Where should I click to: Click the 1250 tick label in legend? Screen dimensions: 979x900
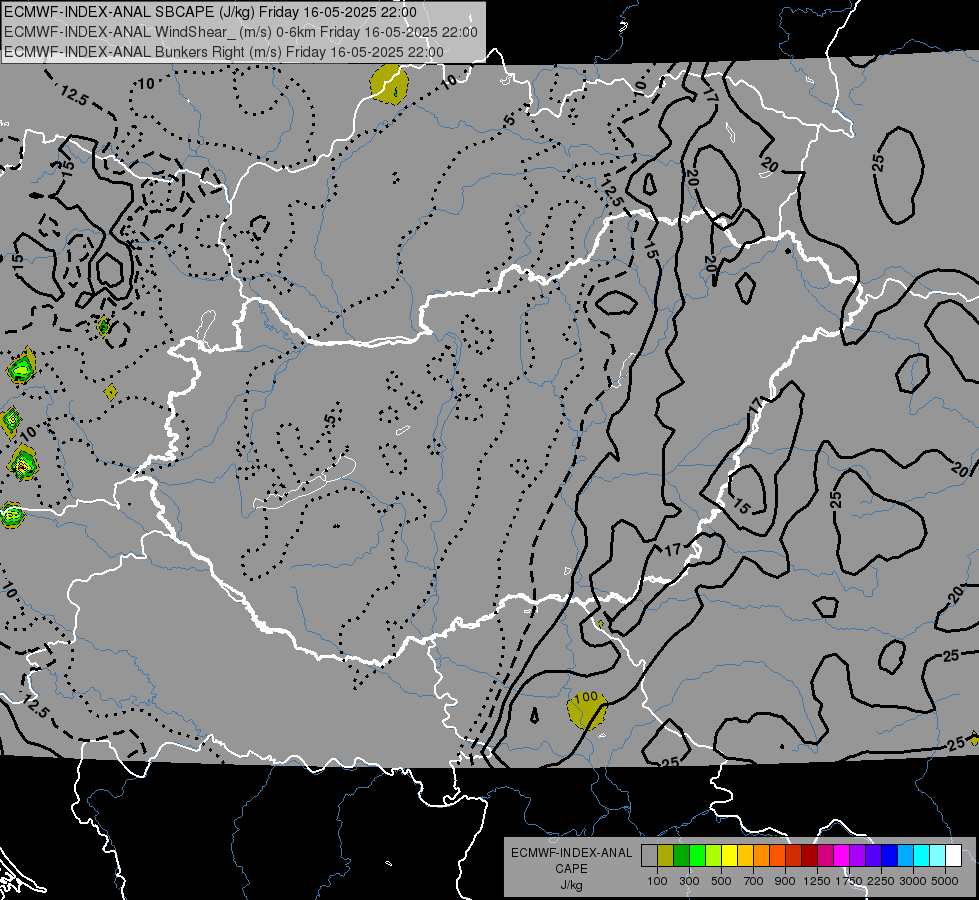pyautogui.click(x=817, y=881)
